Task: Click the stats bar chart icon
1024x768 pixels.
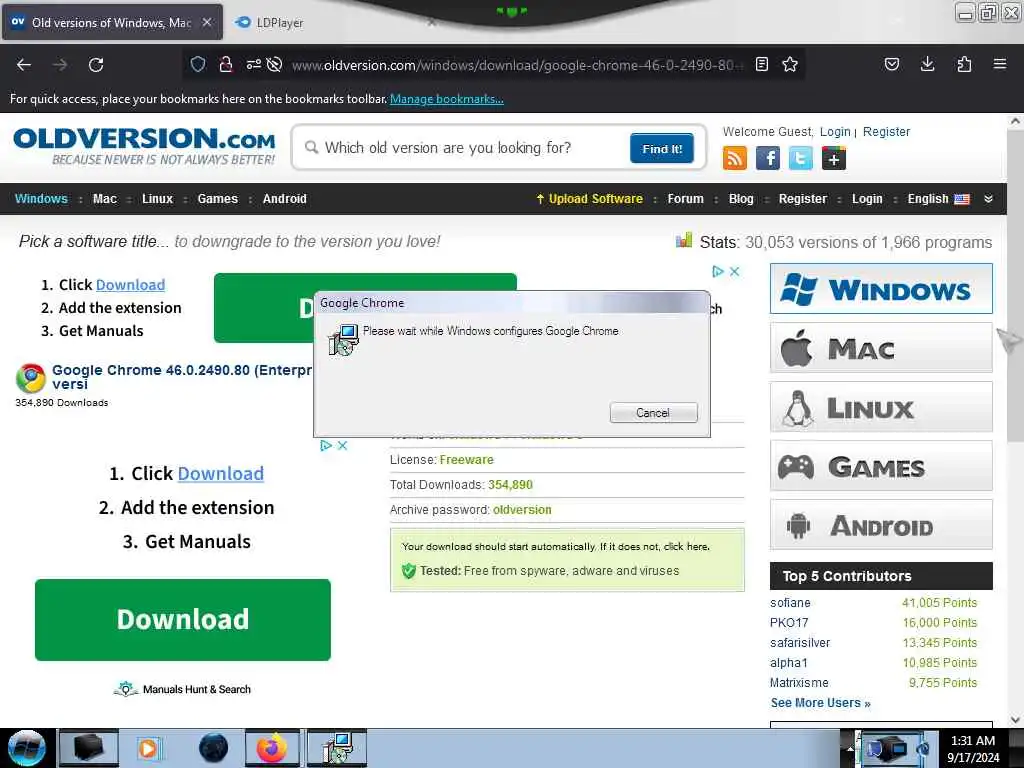Action: [684, 240]
